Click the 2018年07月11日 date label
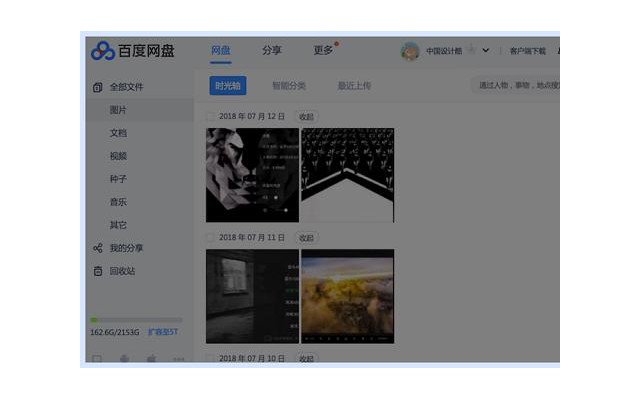640x400 pixels. tap(252, 238)
